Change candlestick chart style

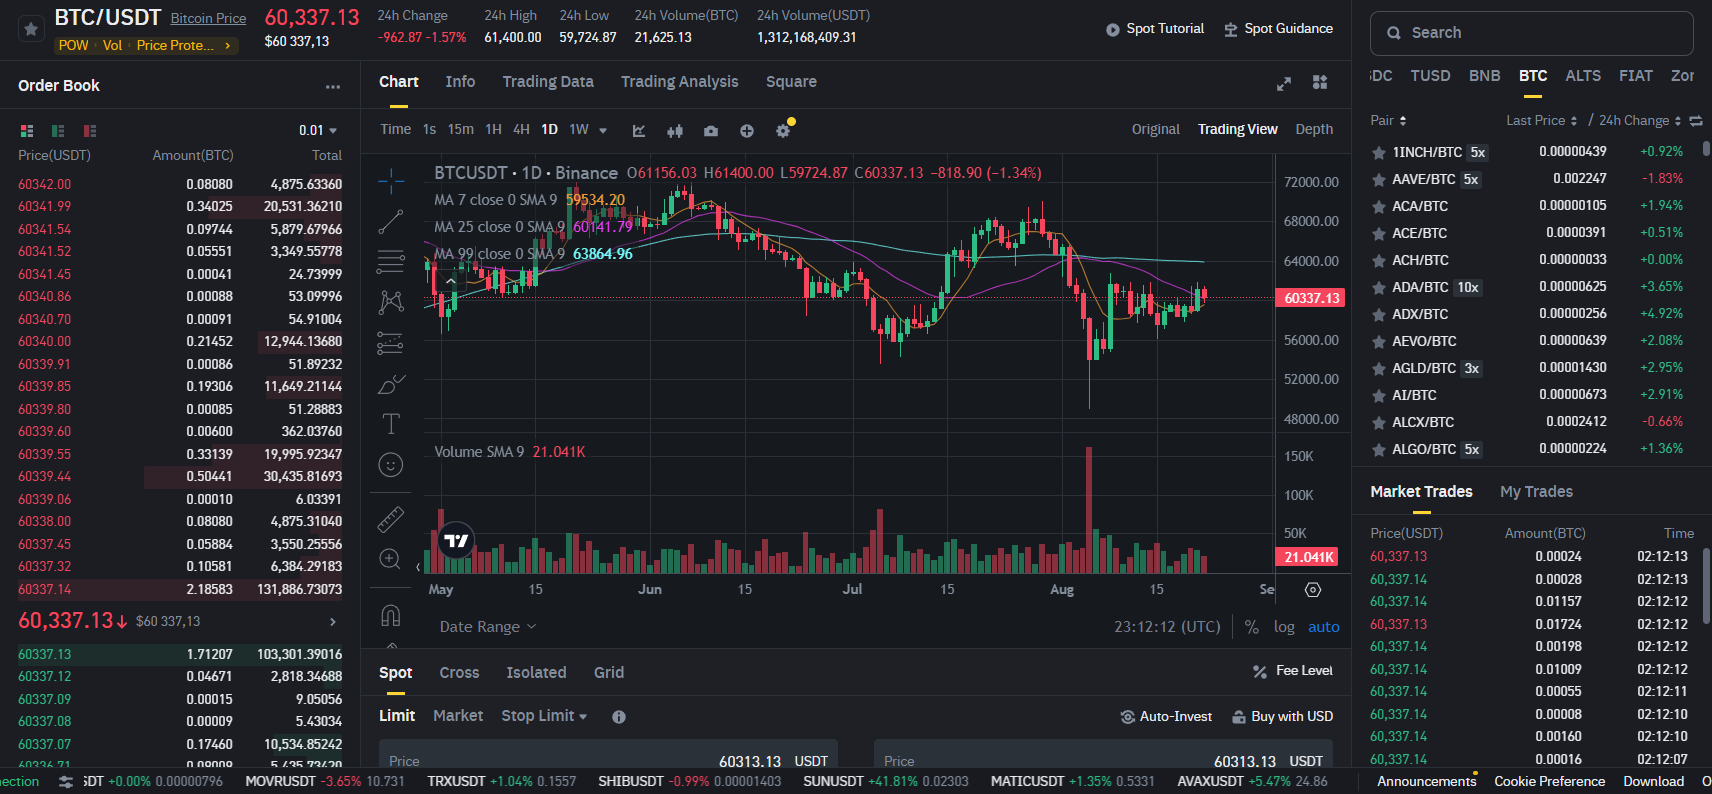coord(675,130)
